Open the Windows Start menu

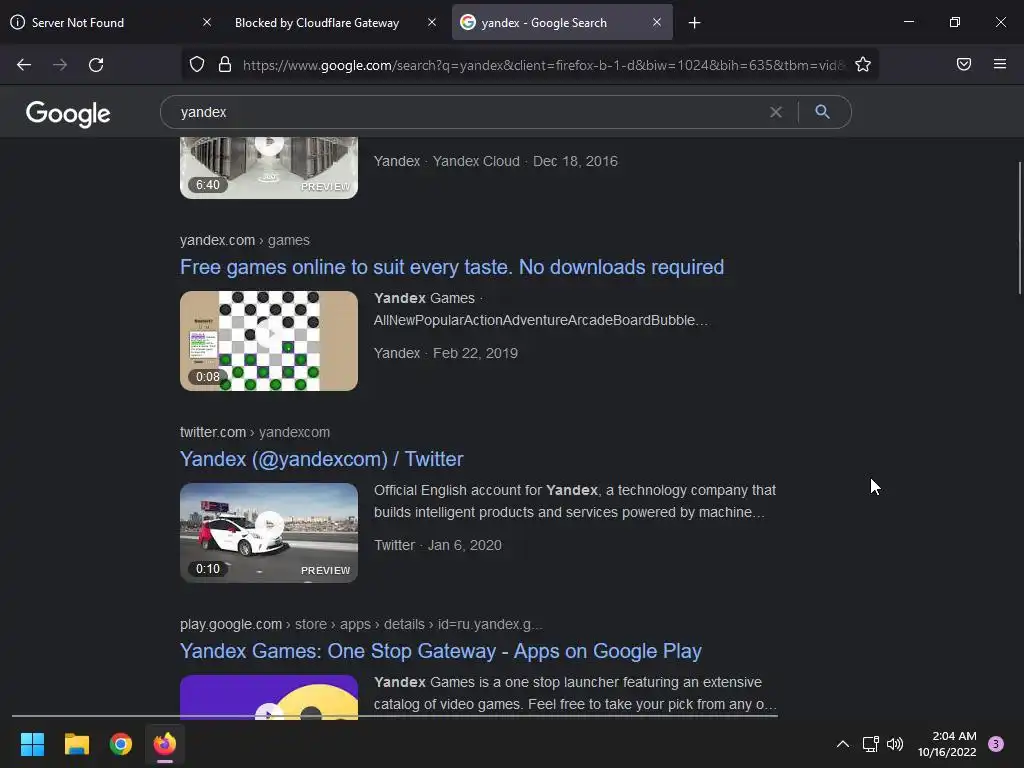point(32,744)
